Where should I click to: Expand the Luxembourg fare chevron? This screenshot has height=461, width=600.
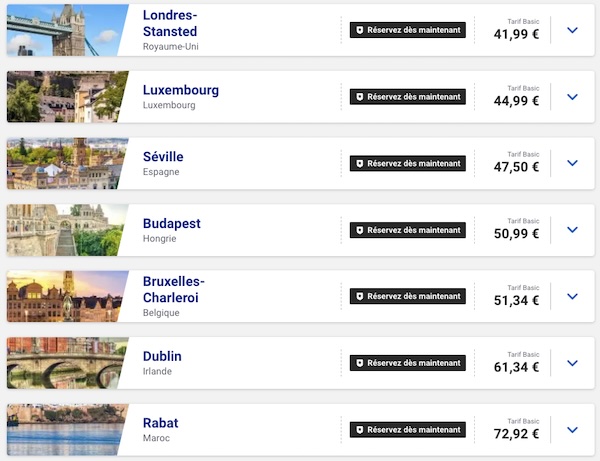pos(572,97)
